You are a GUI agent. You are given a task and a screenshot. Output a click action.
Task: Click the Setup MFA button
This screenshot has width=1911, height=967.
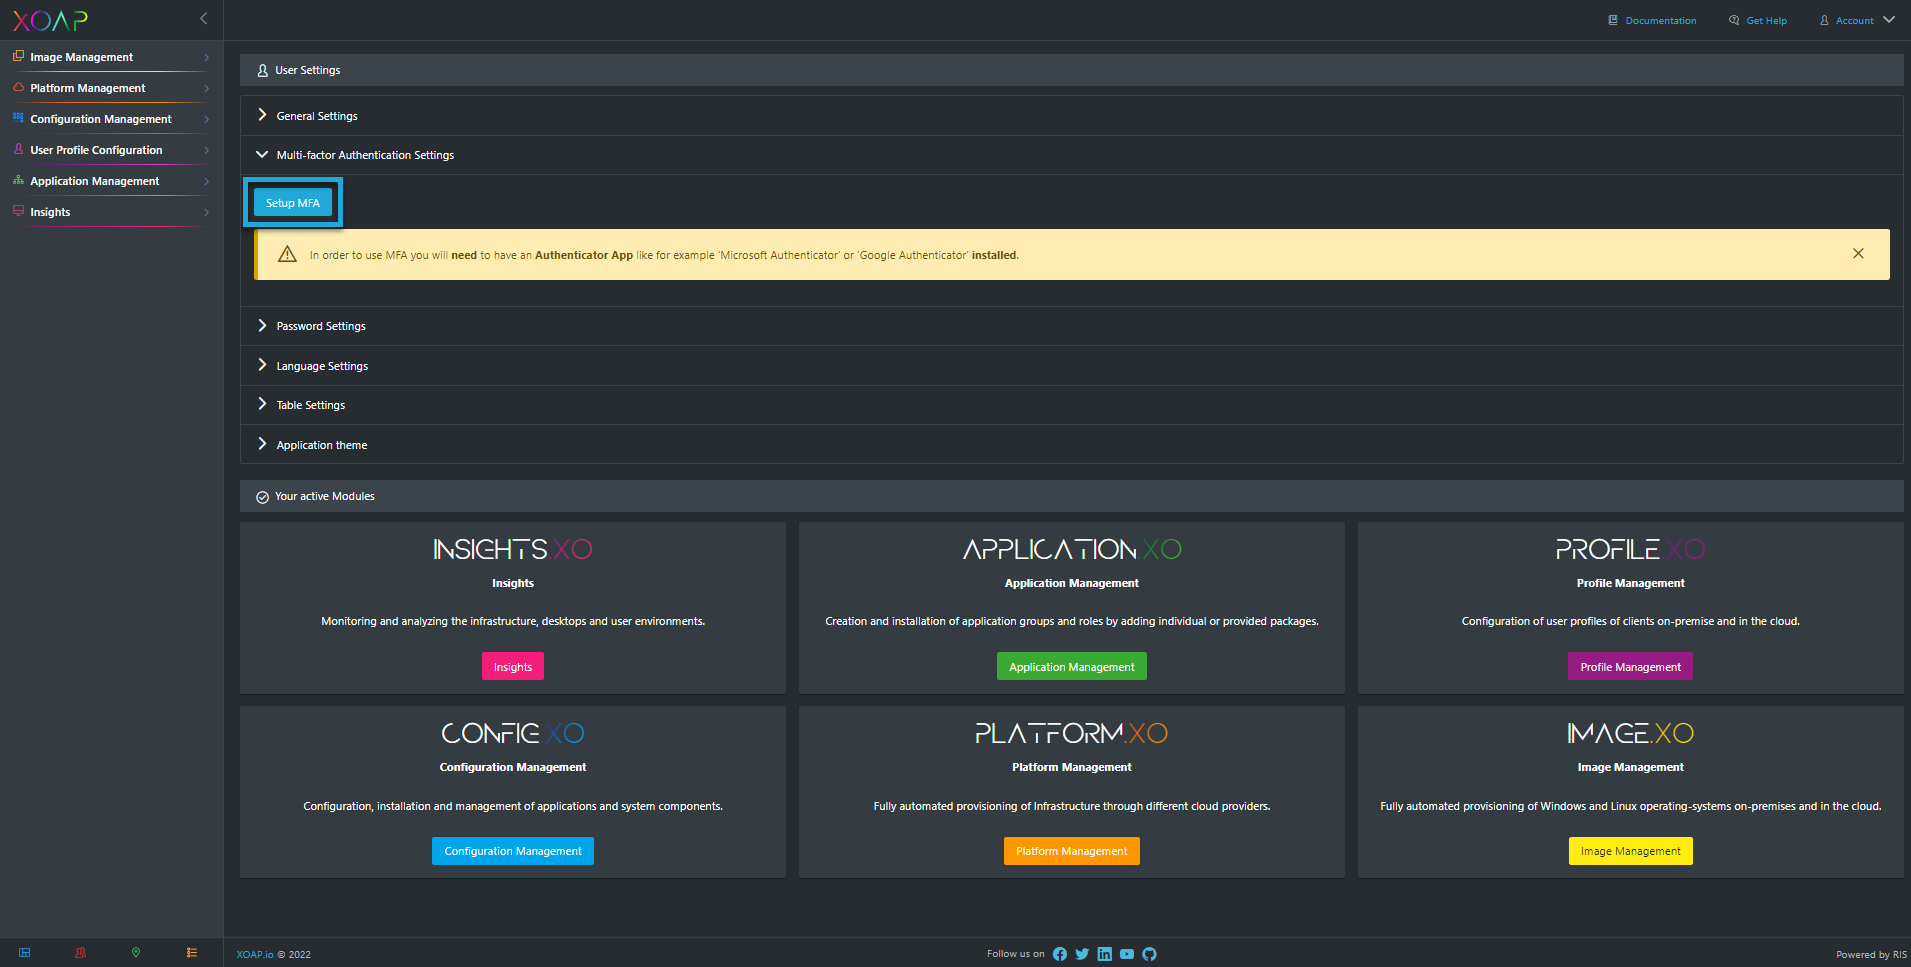[x=293, y=203]
